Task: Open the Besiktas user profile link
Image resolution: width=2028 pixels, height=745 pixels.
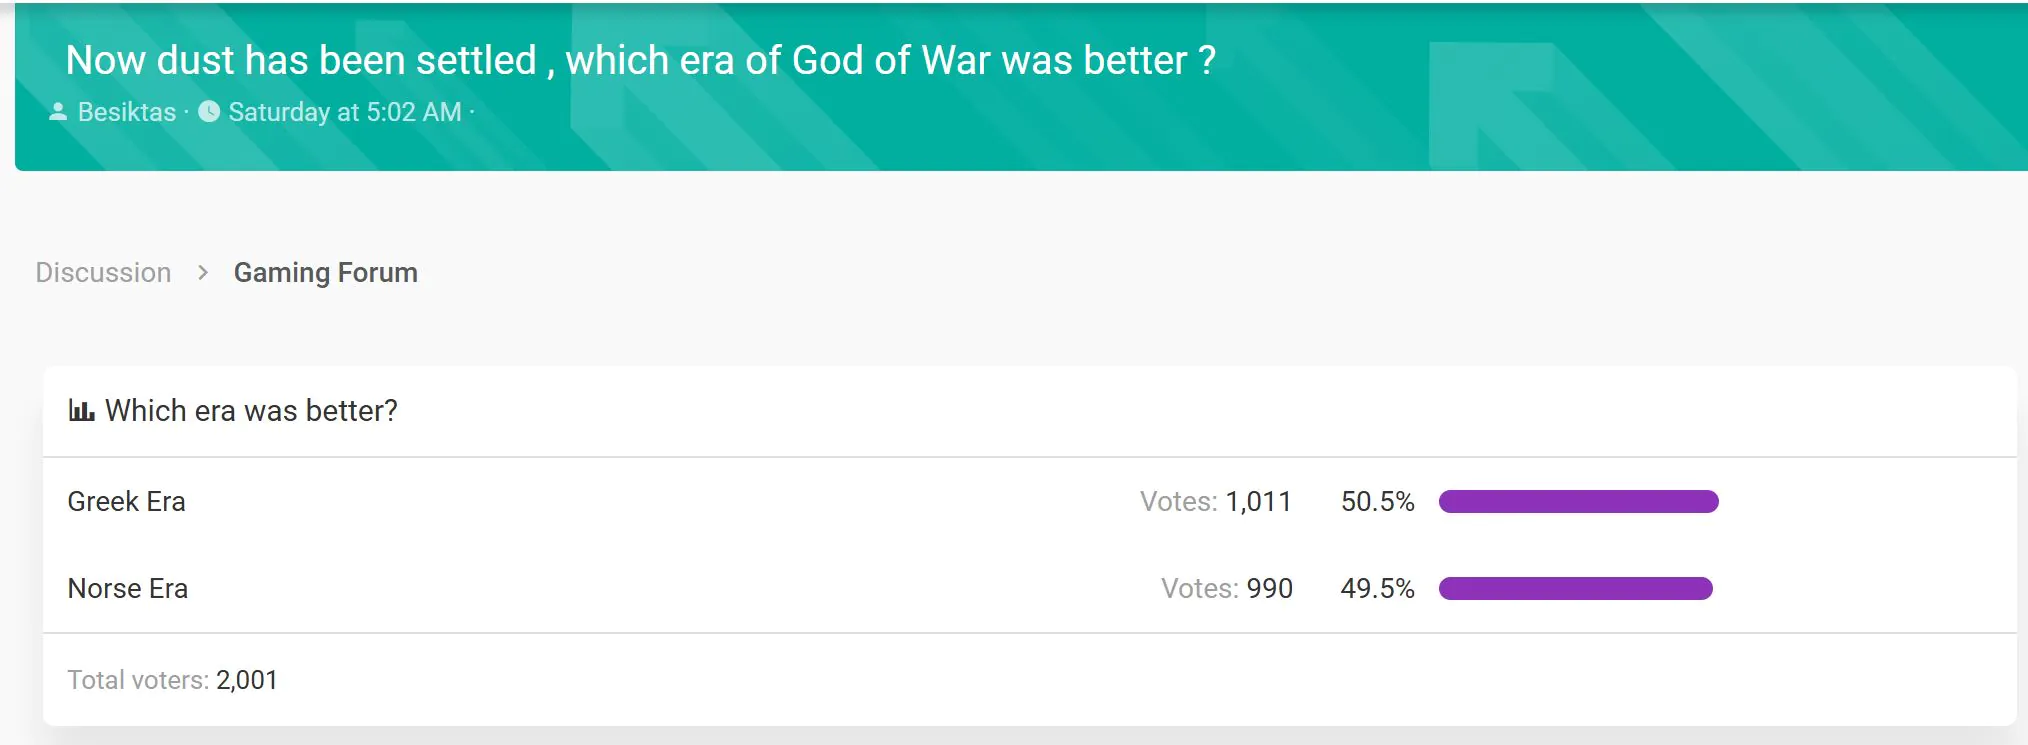Action: point(125,113)
